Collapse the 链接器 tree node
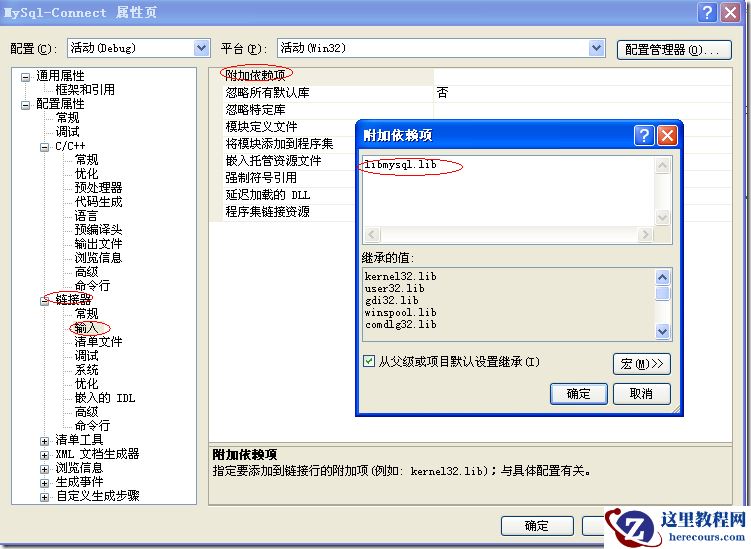This screenshot has height=549, width=751. (45, 300)
